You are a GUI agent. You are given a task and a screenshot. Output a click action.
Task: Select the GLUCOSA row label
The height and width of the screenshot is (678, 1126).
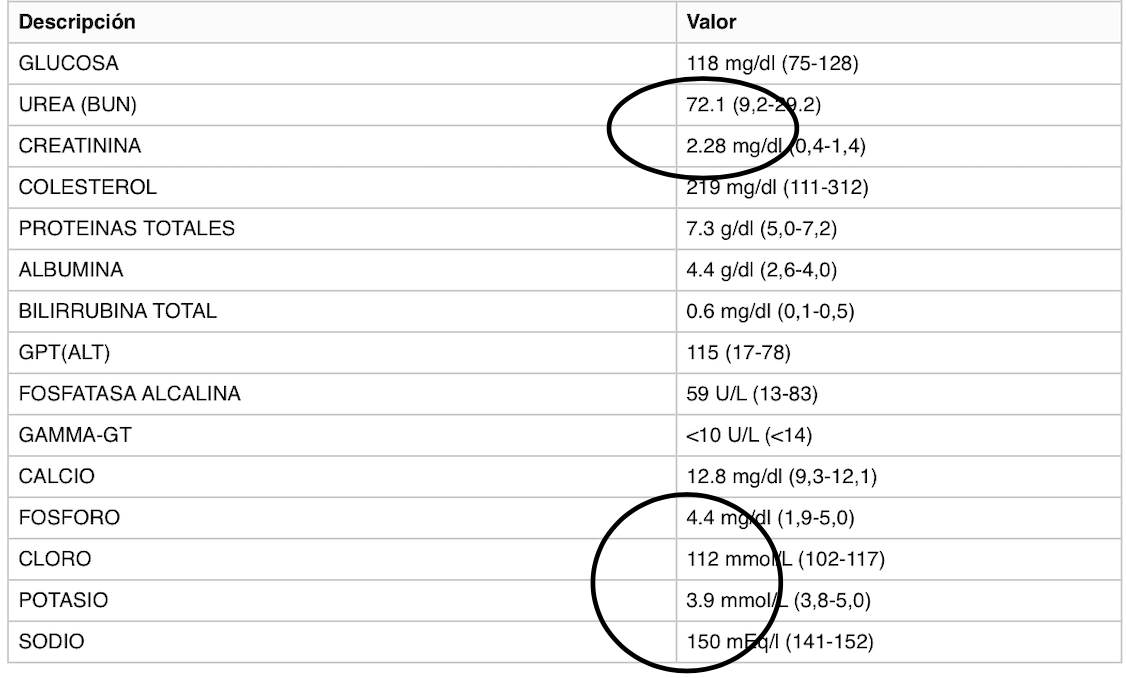68,63
